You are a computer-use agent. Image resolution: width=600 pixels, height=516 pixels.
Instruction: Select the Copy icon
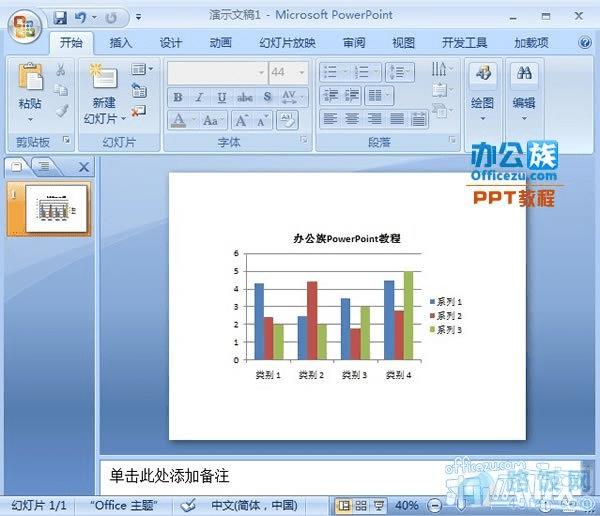61,90
